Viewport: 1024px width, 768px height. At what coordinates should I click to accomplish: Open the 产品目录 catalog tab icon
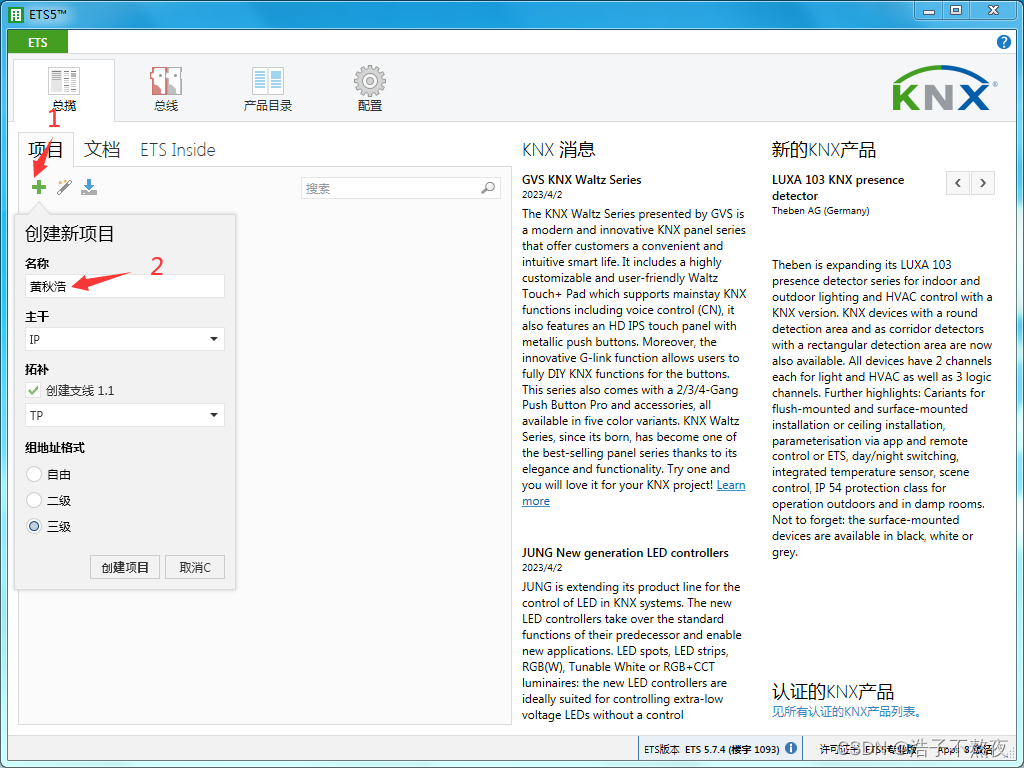coord(268,82)
